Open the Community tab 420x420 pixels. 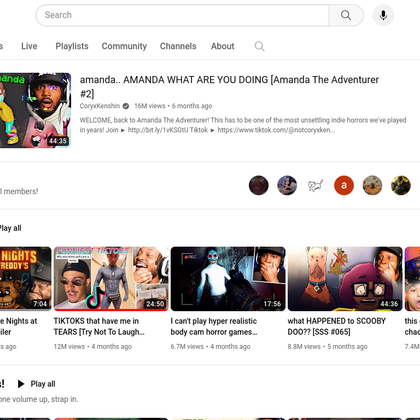124,46
